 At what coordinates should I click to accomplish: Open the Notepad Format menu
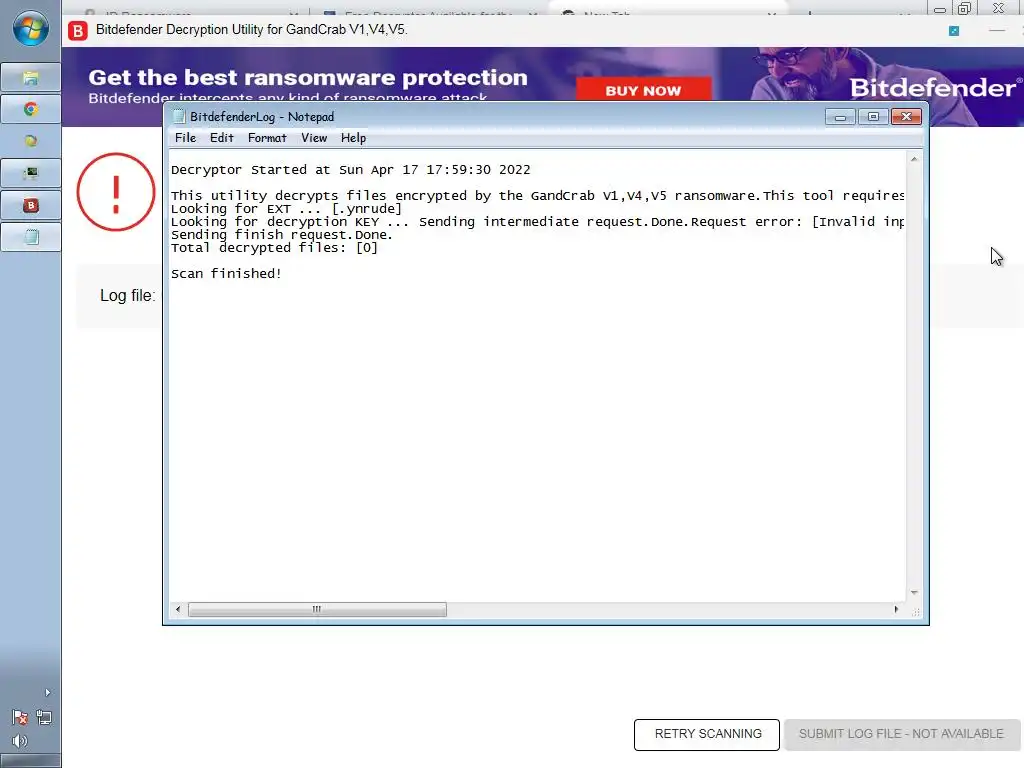[x=267, y=138]
